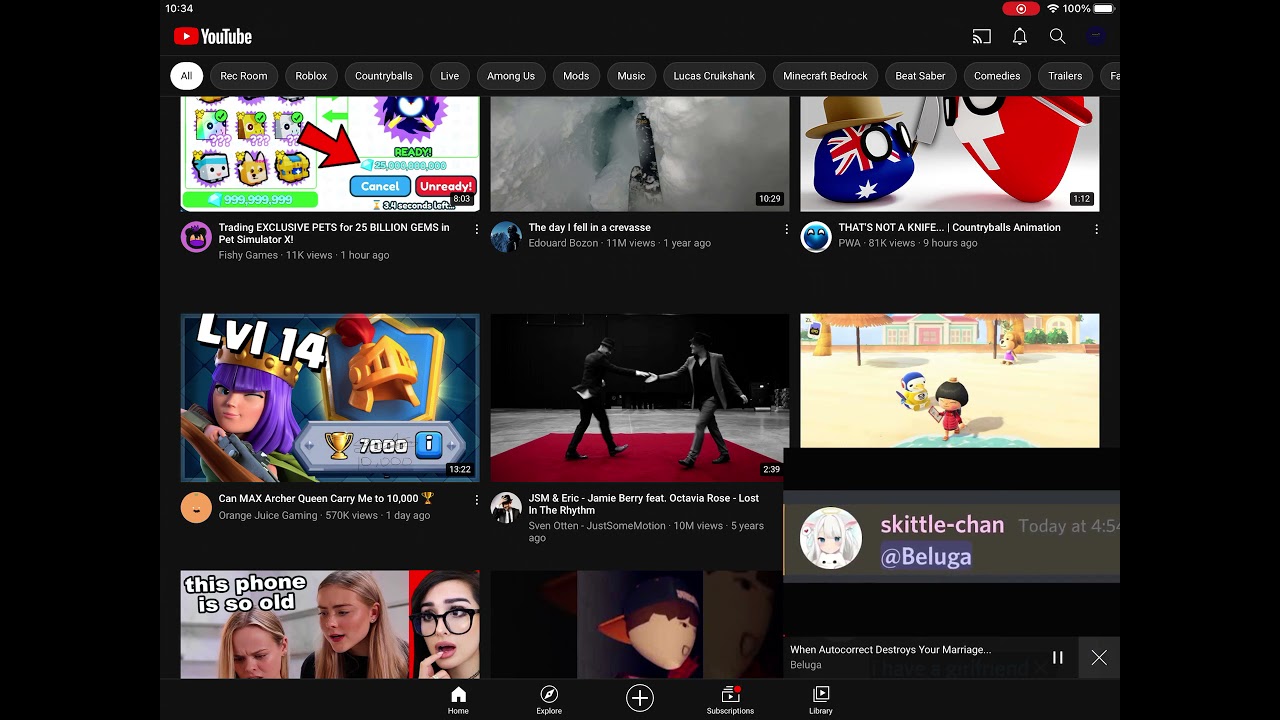Open Pet Simulator X video thumbnail
The height and width of the screenshot is (720, 1280).
point(330,154)
